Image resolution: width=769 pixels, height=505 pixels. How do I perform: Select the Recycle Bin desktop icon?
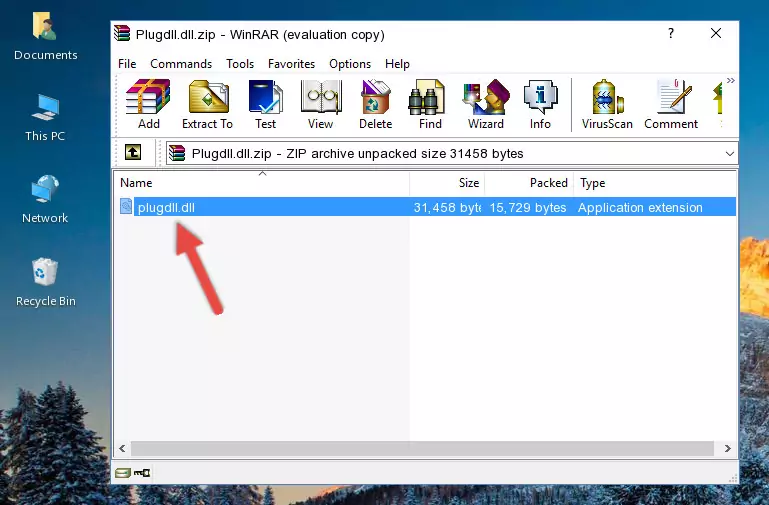tap(45, 283)
